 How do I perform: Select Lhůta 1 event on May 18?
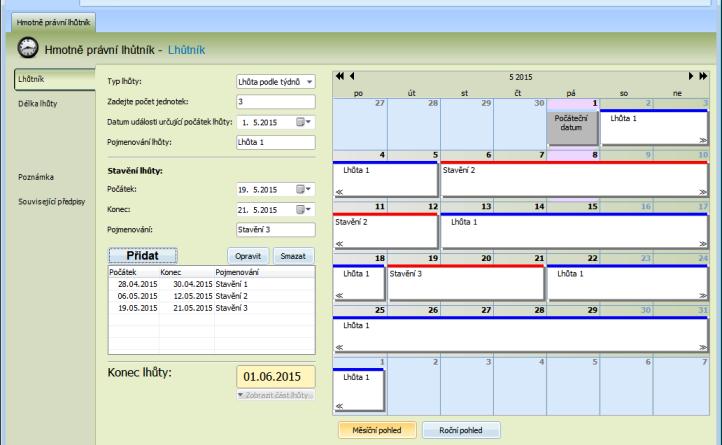pyautogui.click(x=359, y=283)
